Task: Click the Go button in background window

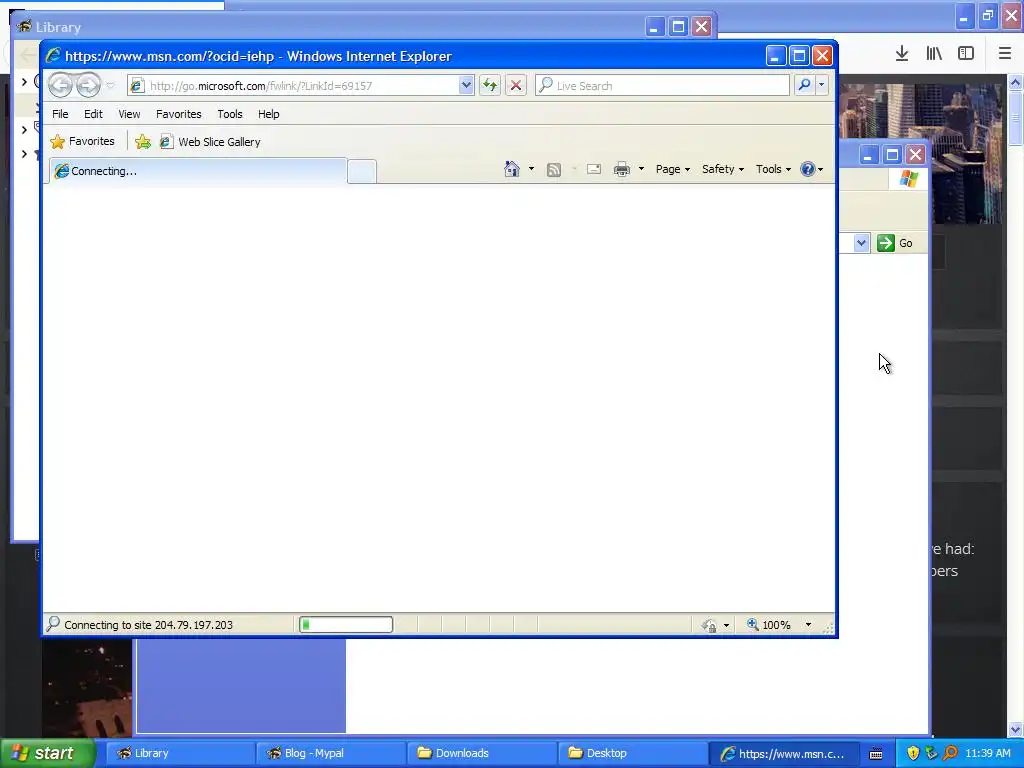Action: click(x=895, y=243)
